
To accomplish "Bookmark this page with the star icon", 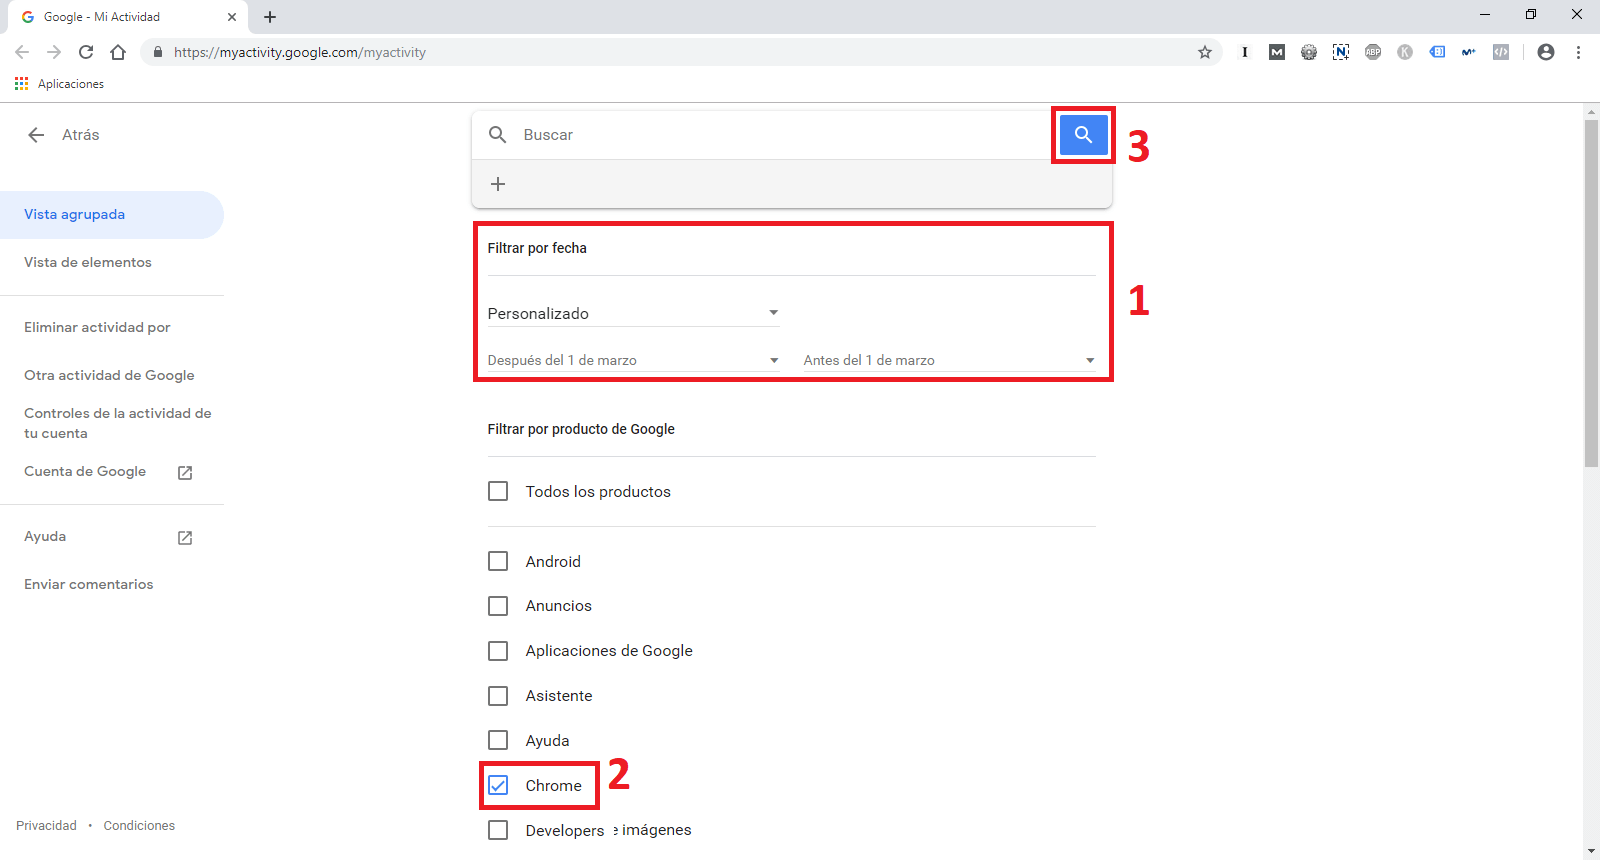I will [1205, 52].
